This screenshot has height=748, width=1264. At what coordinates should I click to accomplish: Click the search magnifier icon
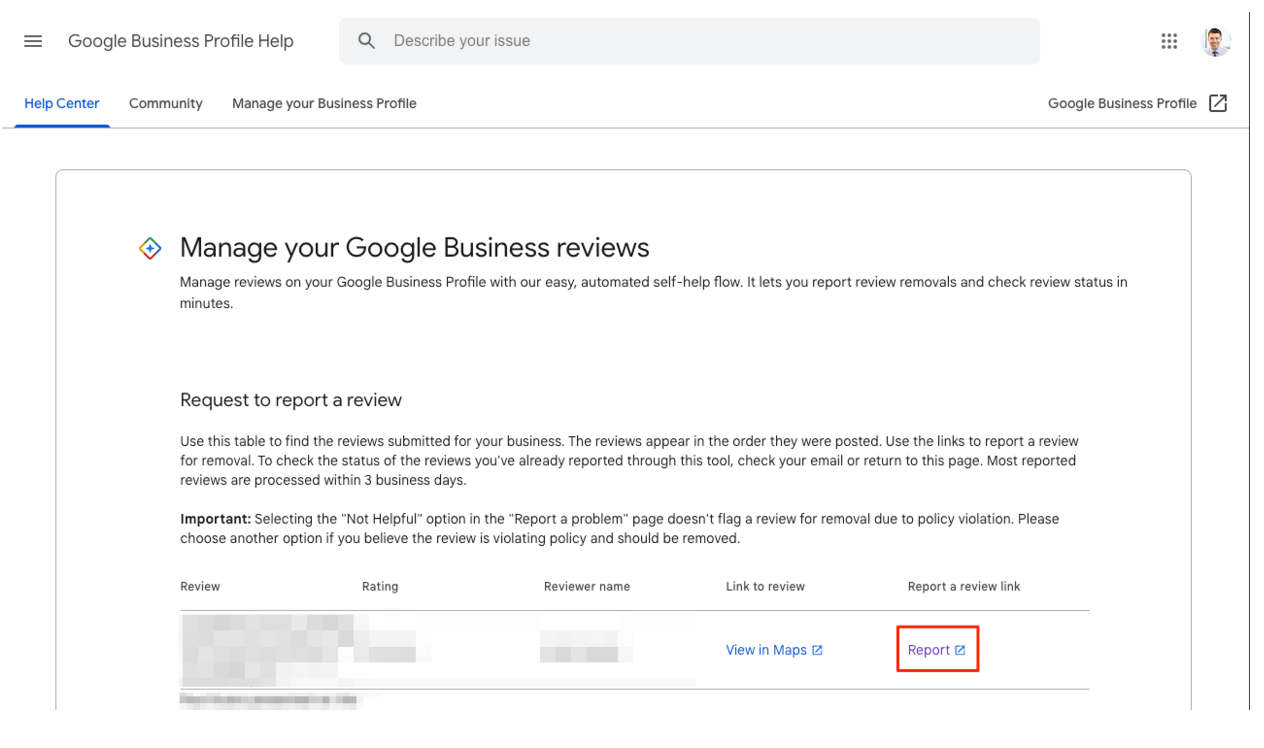click(367, 41)
